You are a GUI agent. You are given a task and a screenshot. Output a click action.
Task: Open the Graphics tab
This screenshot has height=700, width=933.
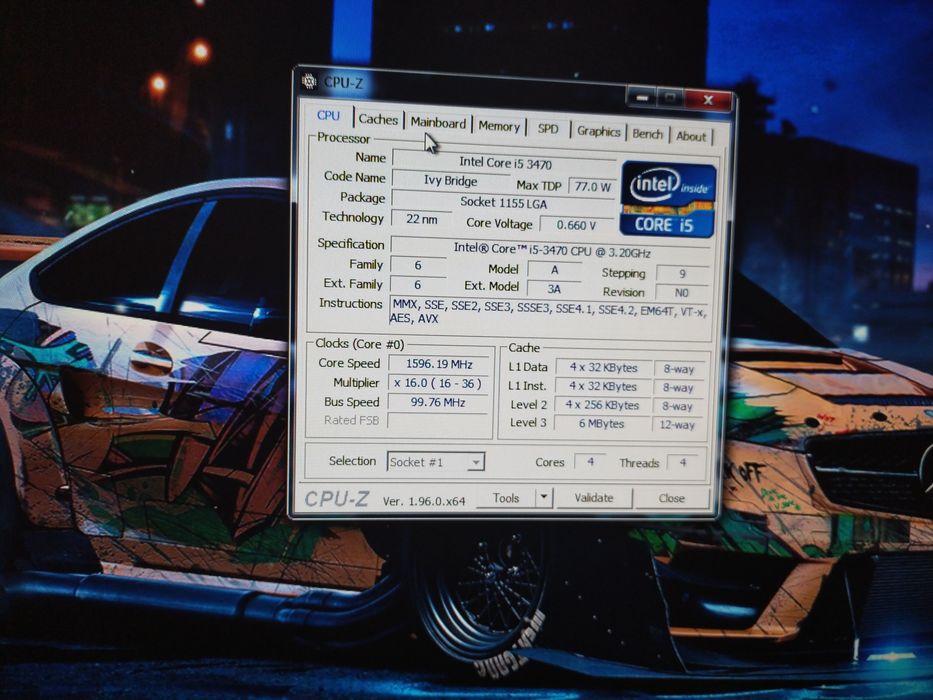point(599,132)
